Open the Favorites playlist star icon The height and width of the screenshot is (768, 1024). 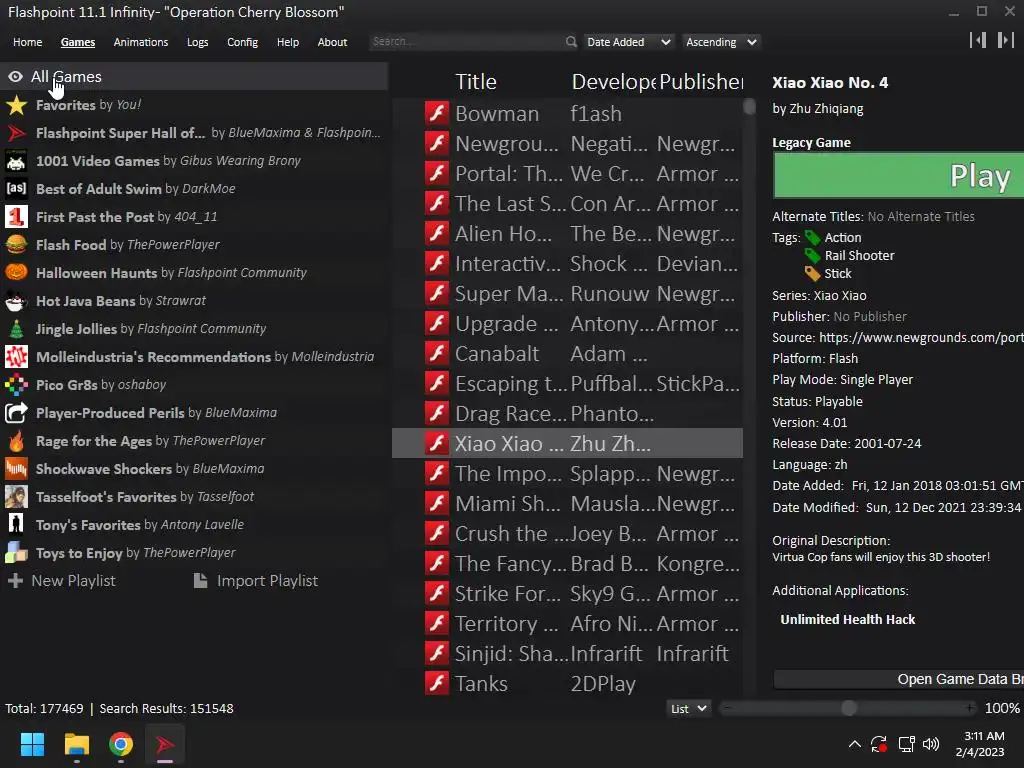(x=16, y=105)
